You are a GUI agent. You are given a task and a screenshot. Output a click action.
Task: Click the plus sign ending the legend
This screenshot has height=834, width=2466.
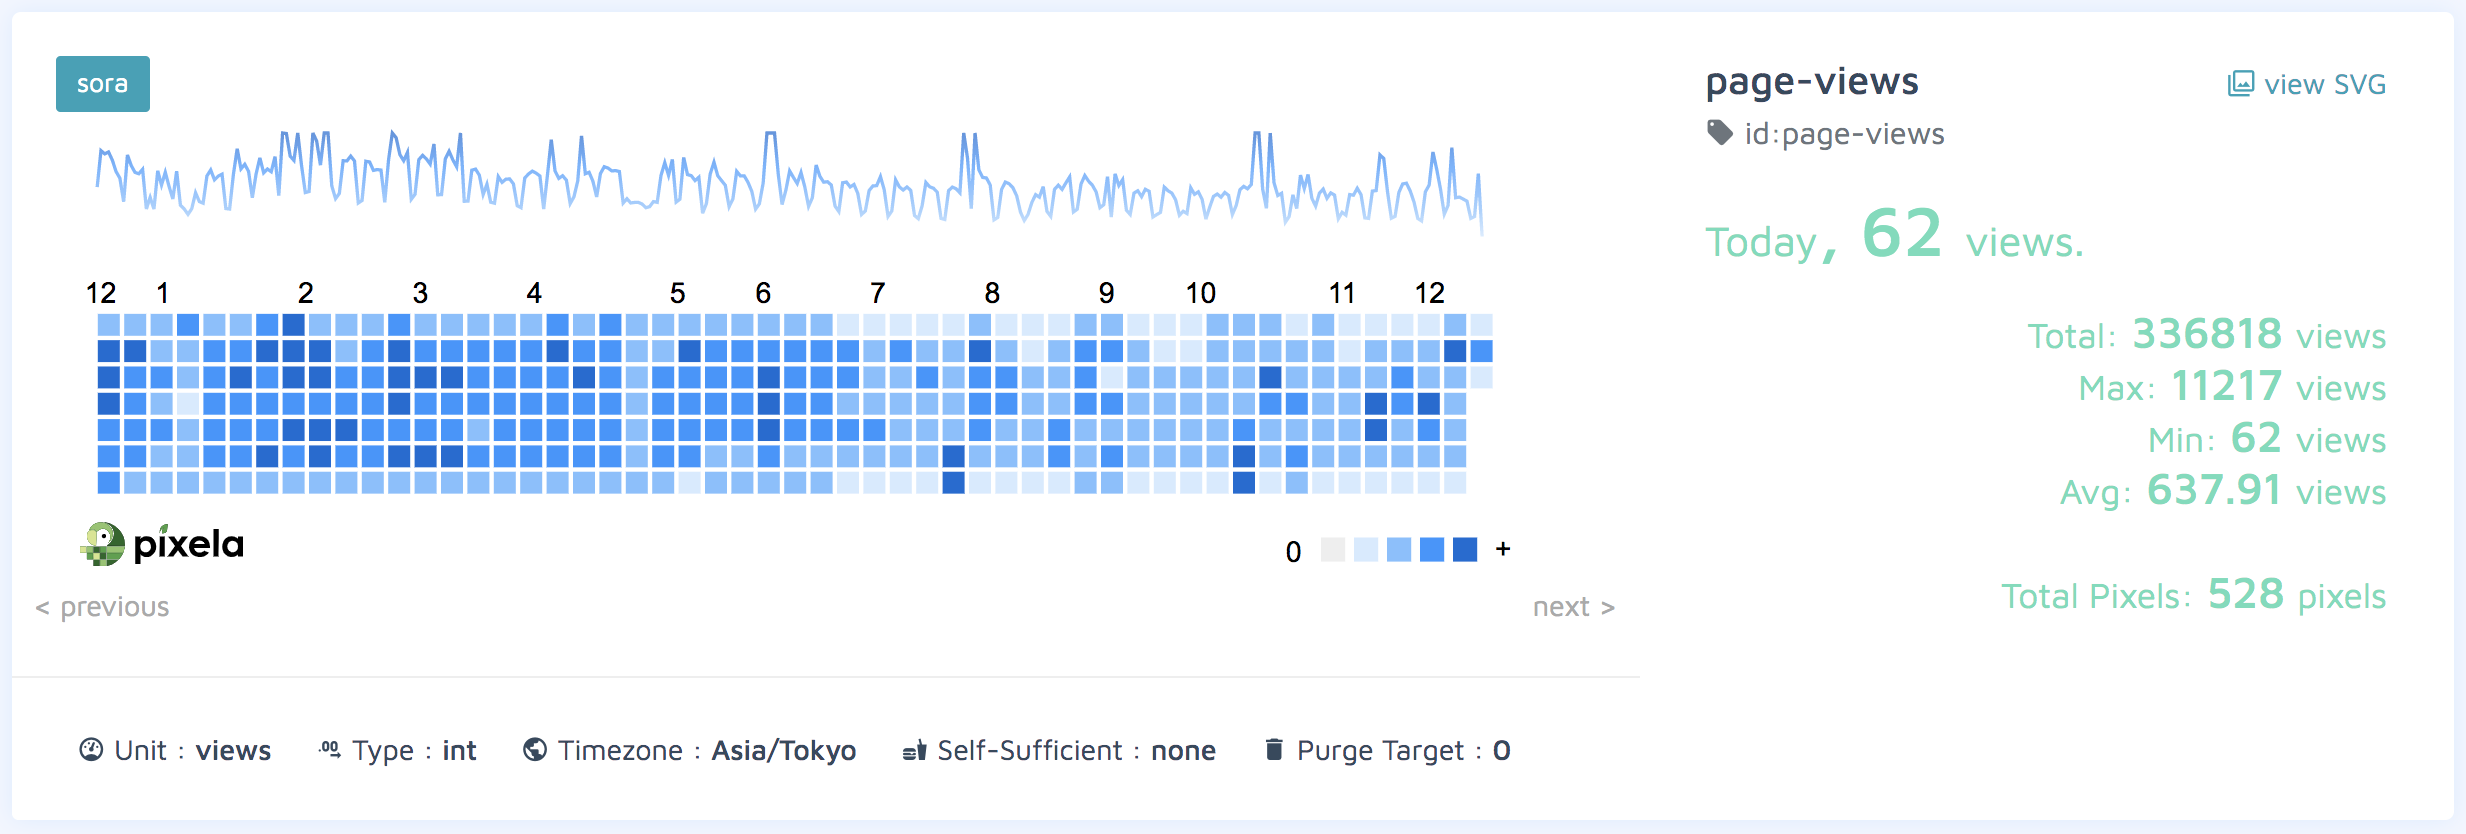pos(1502,549)
